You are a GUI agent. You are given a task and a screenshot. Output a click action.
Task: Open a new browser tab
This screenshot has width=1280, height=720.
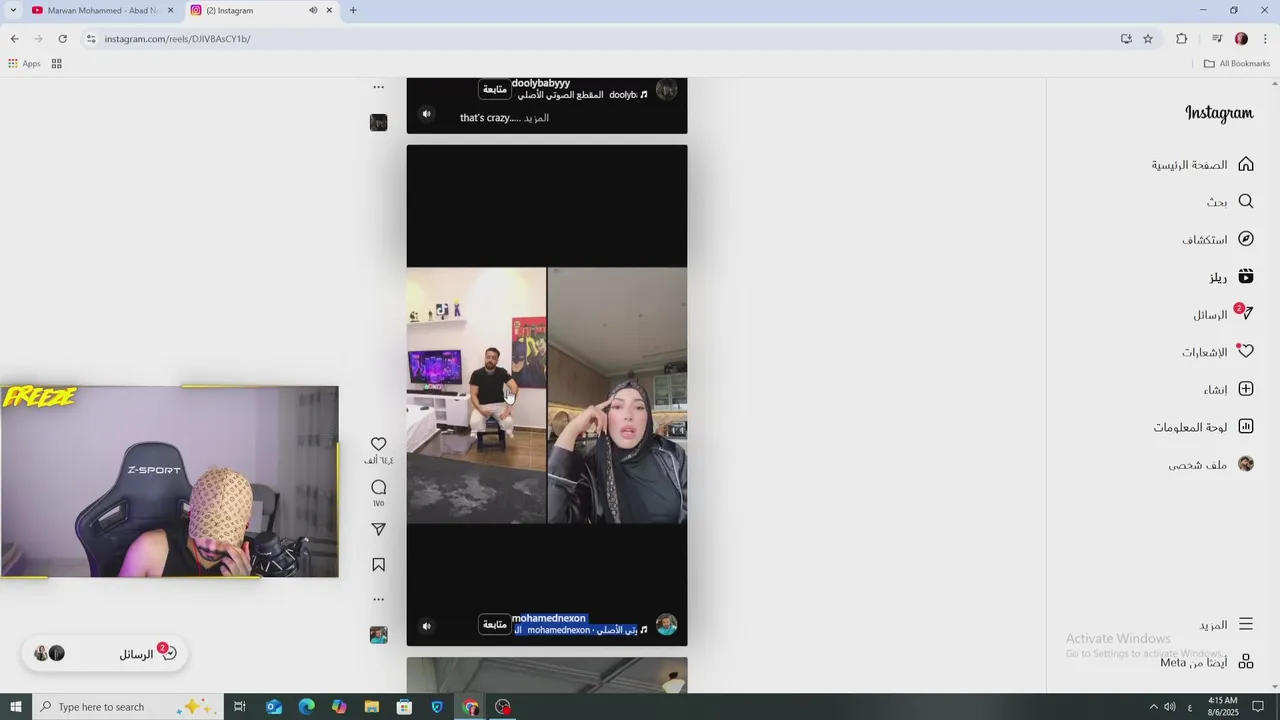click(x=353, y=10)
